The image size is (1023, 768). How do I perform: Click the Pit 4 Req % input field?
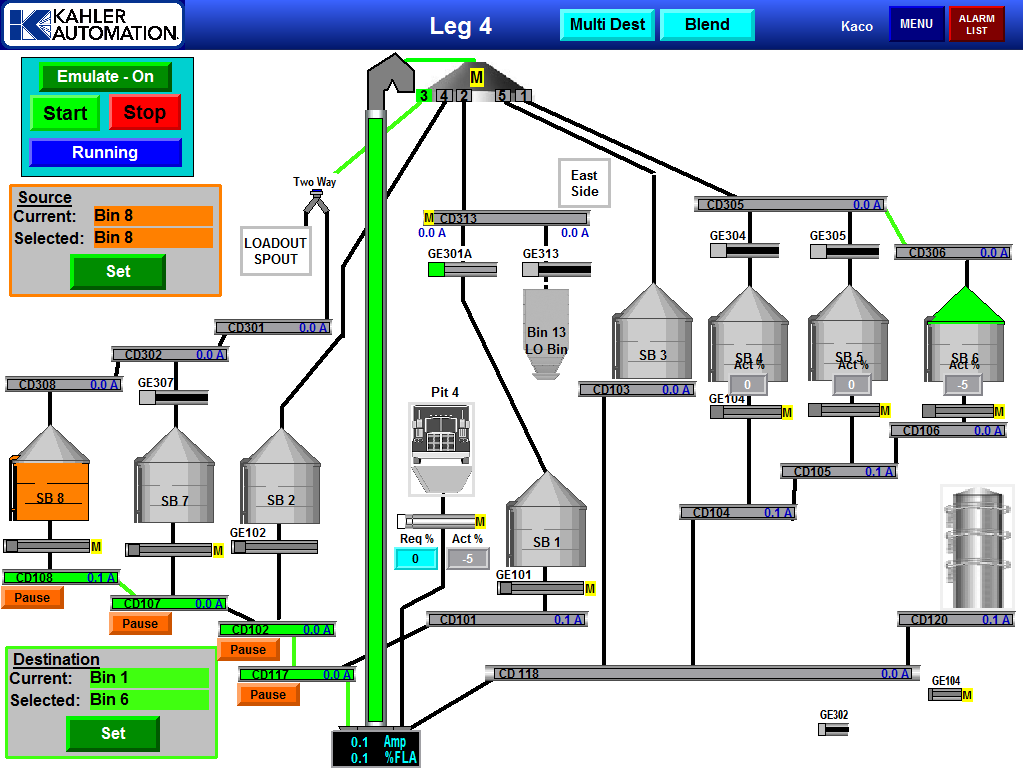(x=416, y=559)
